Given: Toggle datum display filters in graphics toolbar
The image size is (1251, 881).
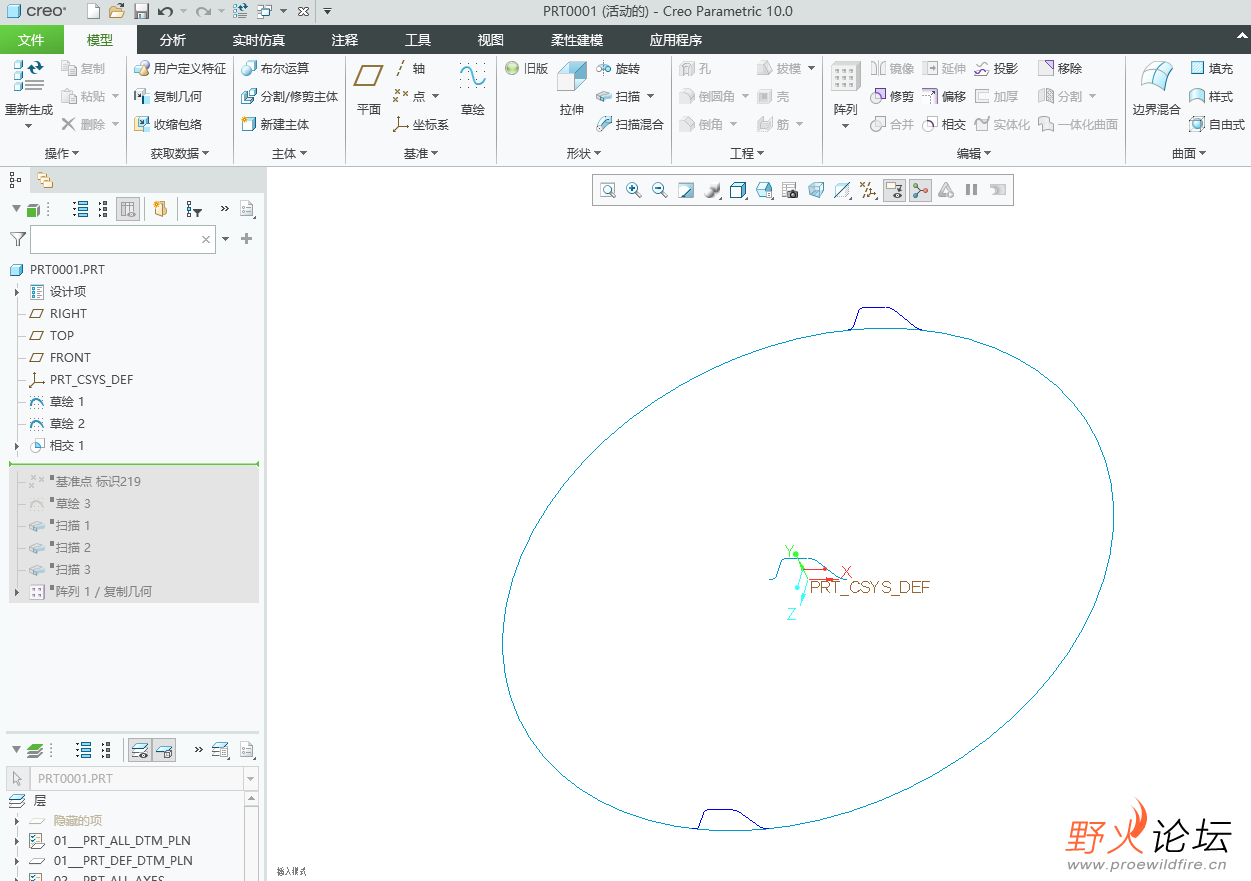Looking at the screenshot, I should (869, 190).
